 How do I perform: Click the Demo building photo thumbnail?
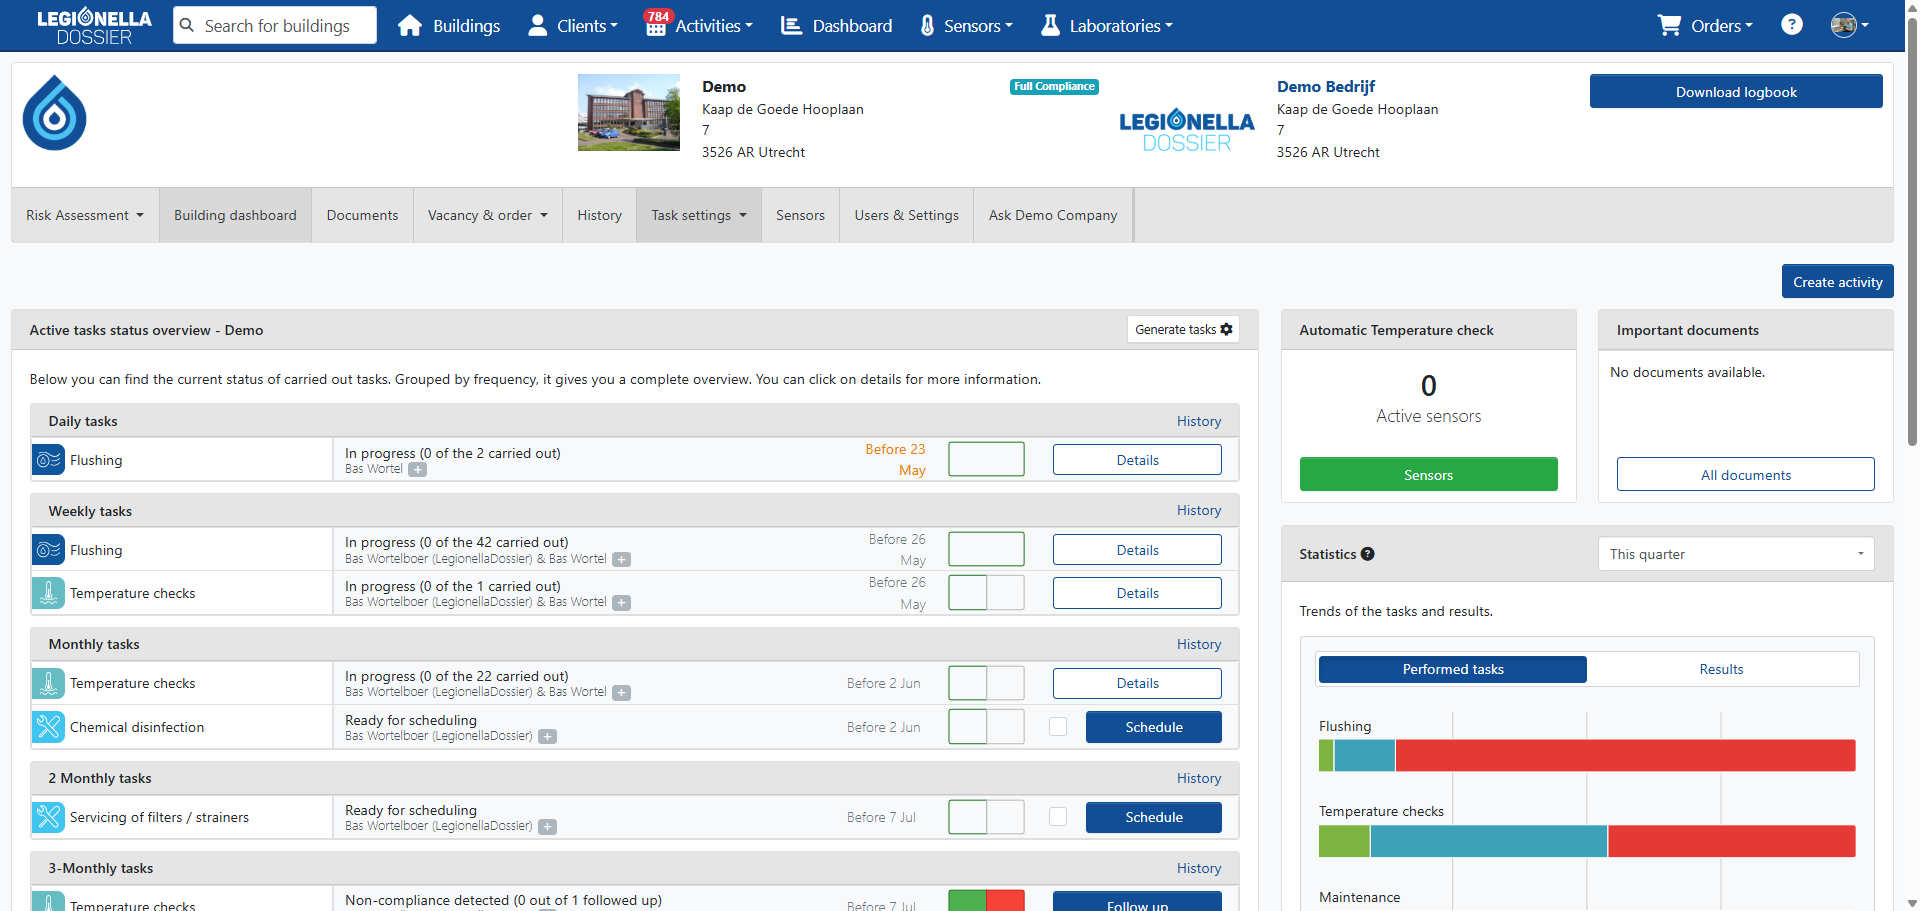(628, 112)
